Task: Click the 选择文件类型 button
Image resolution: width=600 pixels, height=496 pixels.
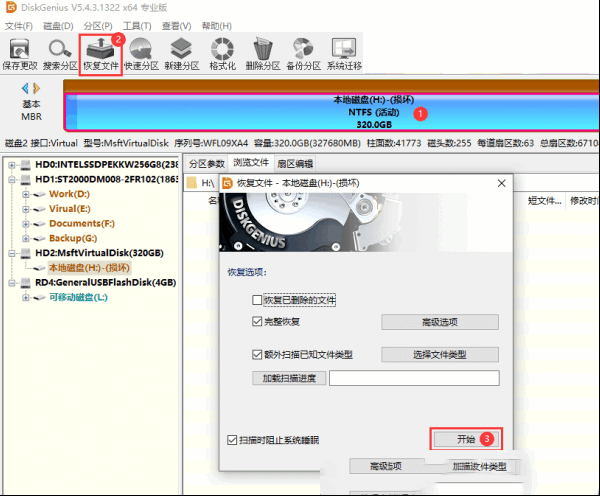Action: (440, 354)
